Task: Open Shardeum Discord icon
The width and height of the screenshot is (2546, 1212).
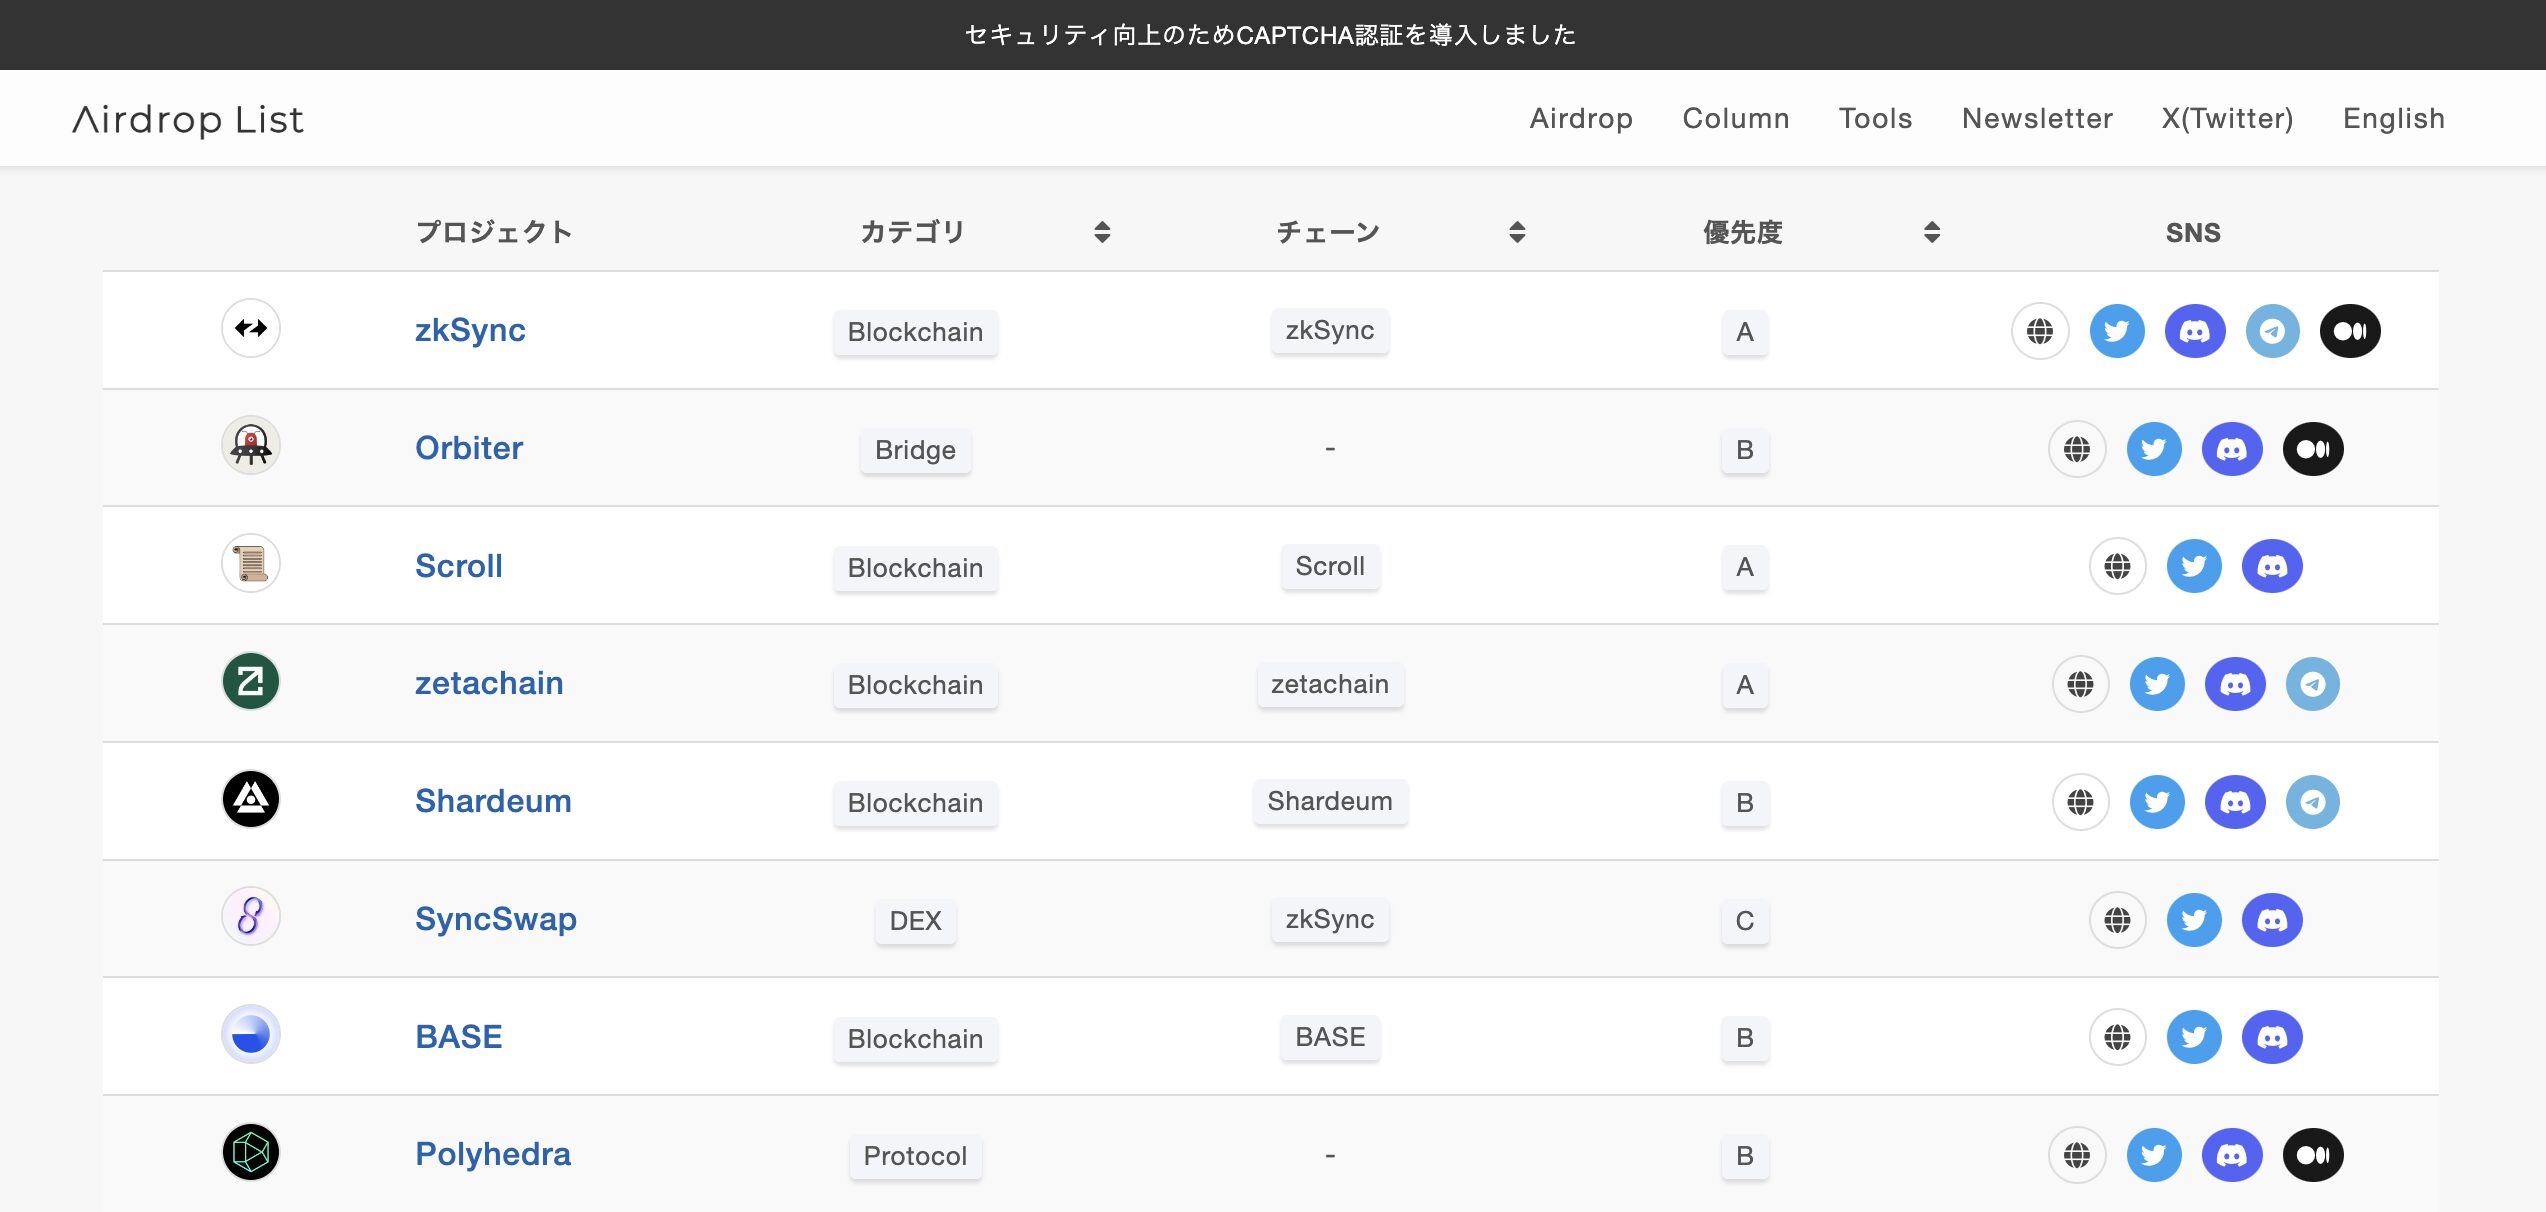Action: 2235,802
